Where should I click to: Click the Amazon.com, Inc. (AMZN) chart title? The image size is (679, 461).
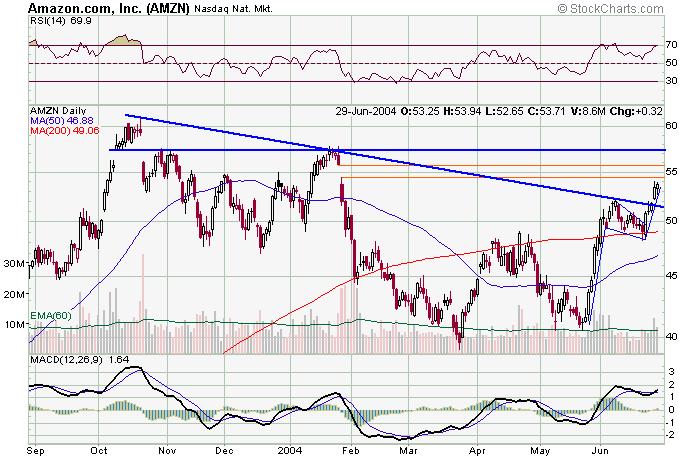[109, 8]
